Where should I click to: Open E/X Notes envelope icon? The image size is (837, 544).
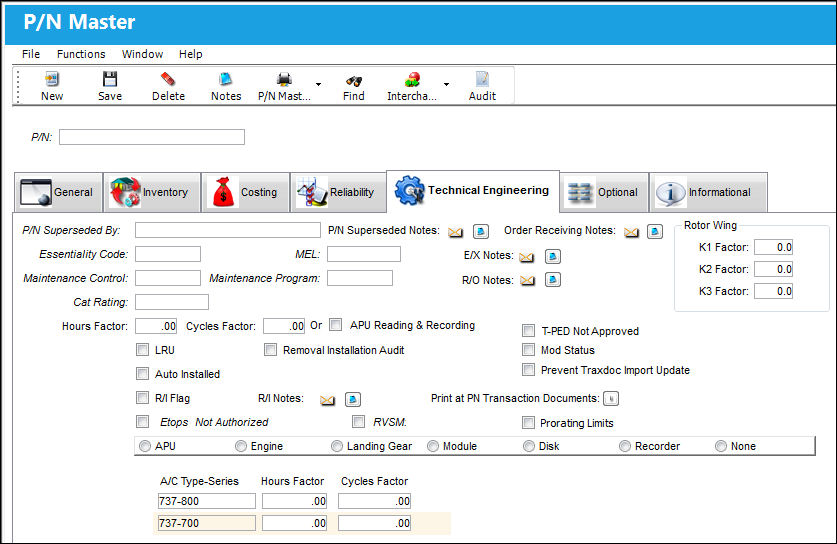[526, 257]
